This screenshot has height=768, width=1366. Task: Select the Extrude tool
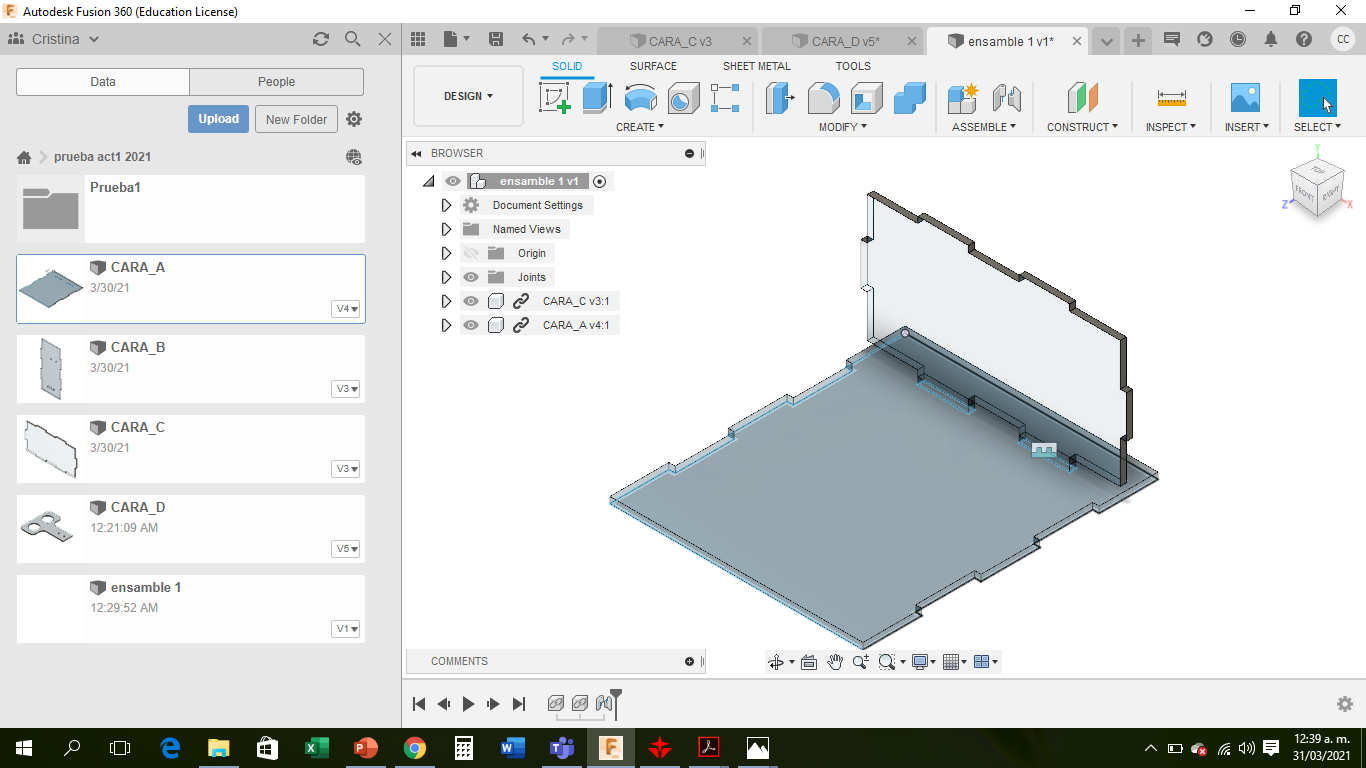coord(597,98)
